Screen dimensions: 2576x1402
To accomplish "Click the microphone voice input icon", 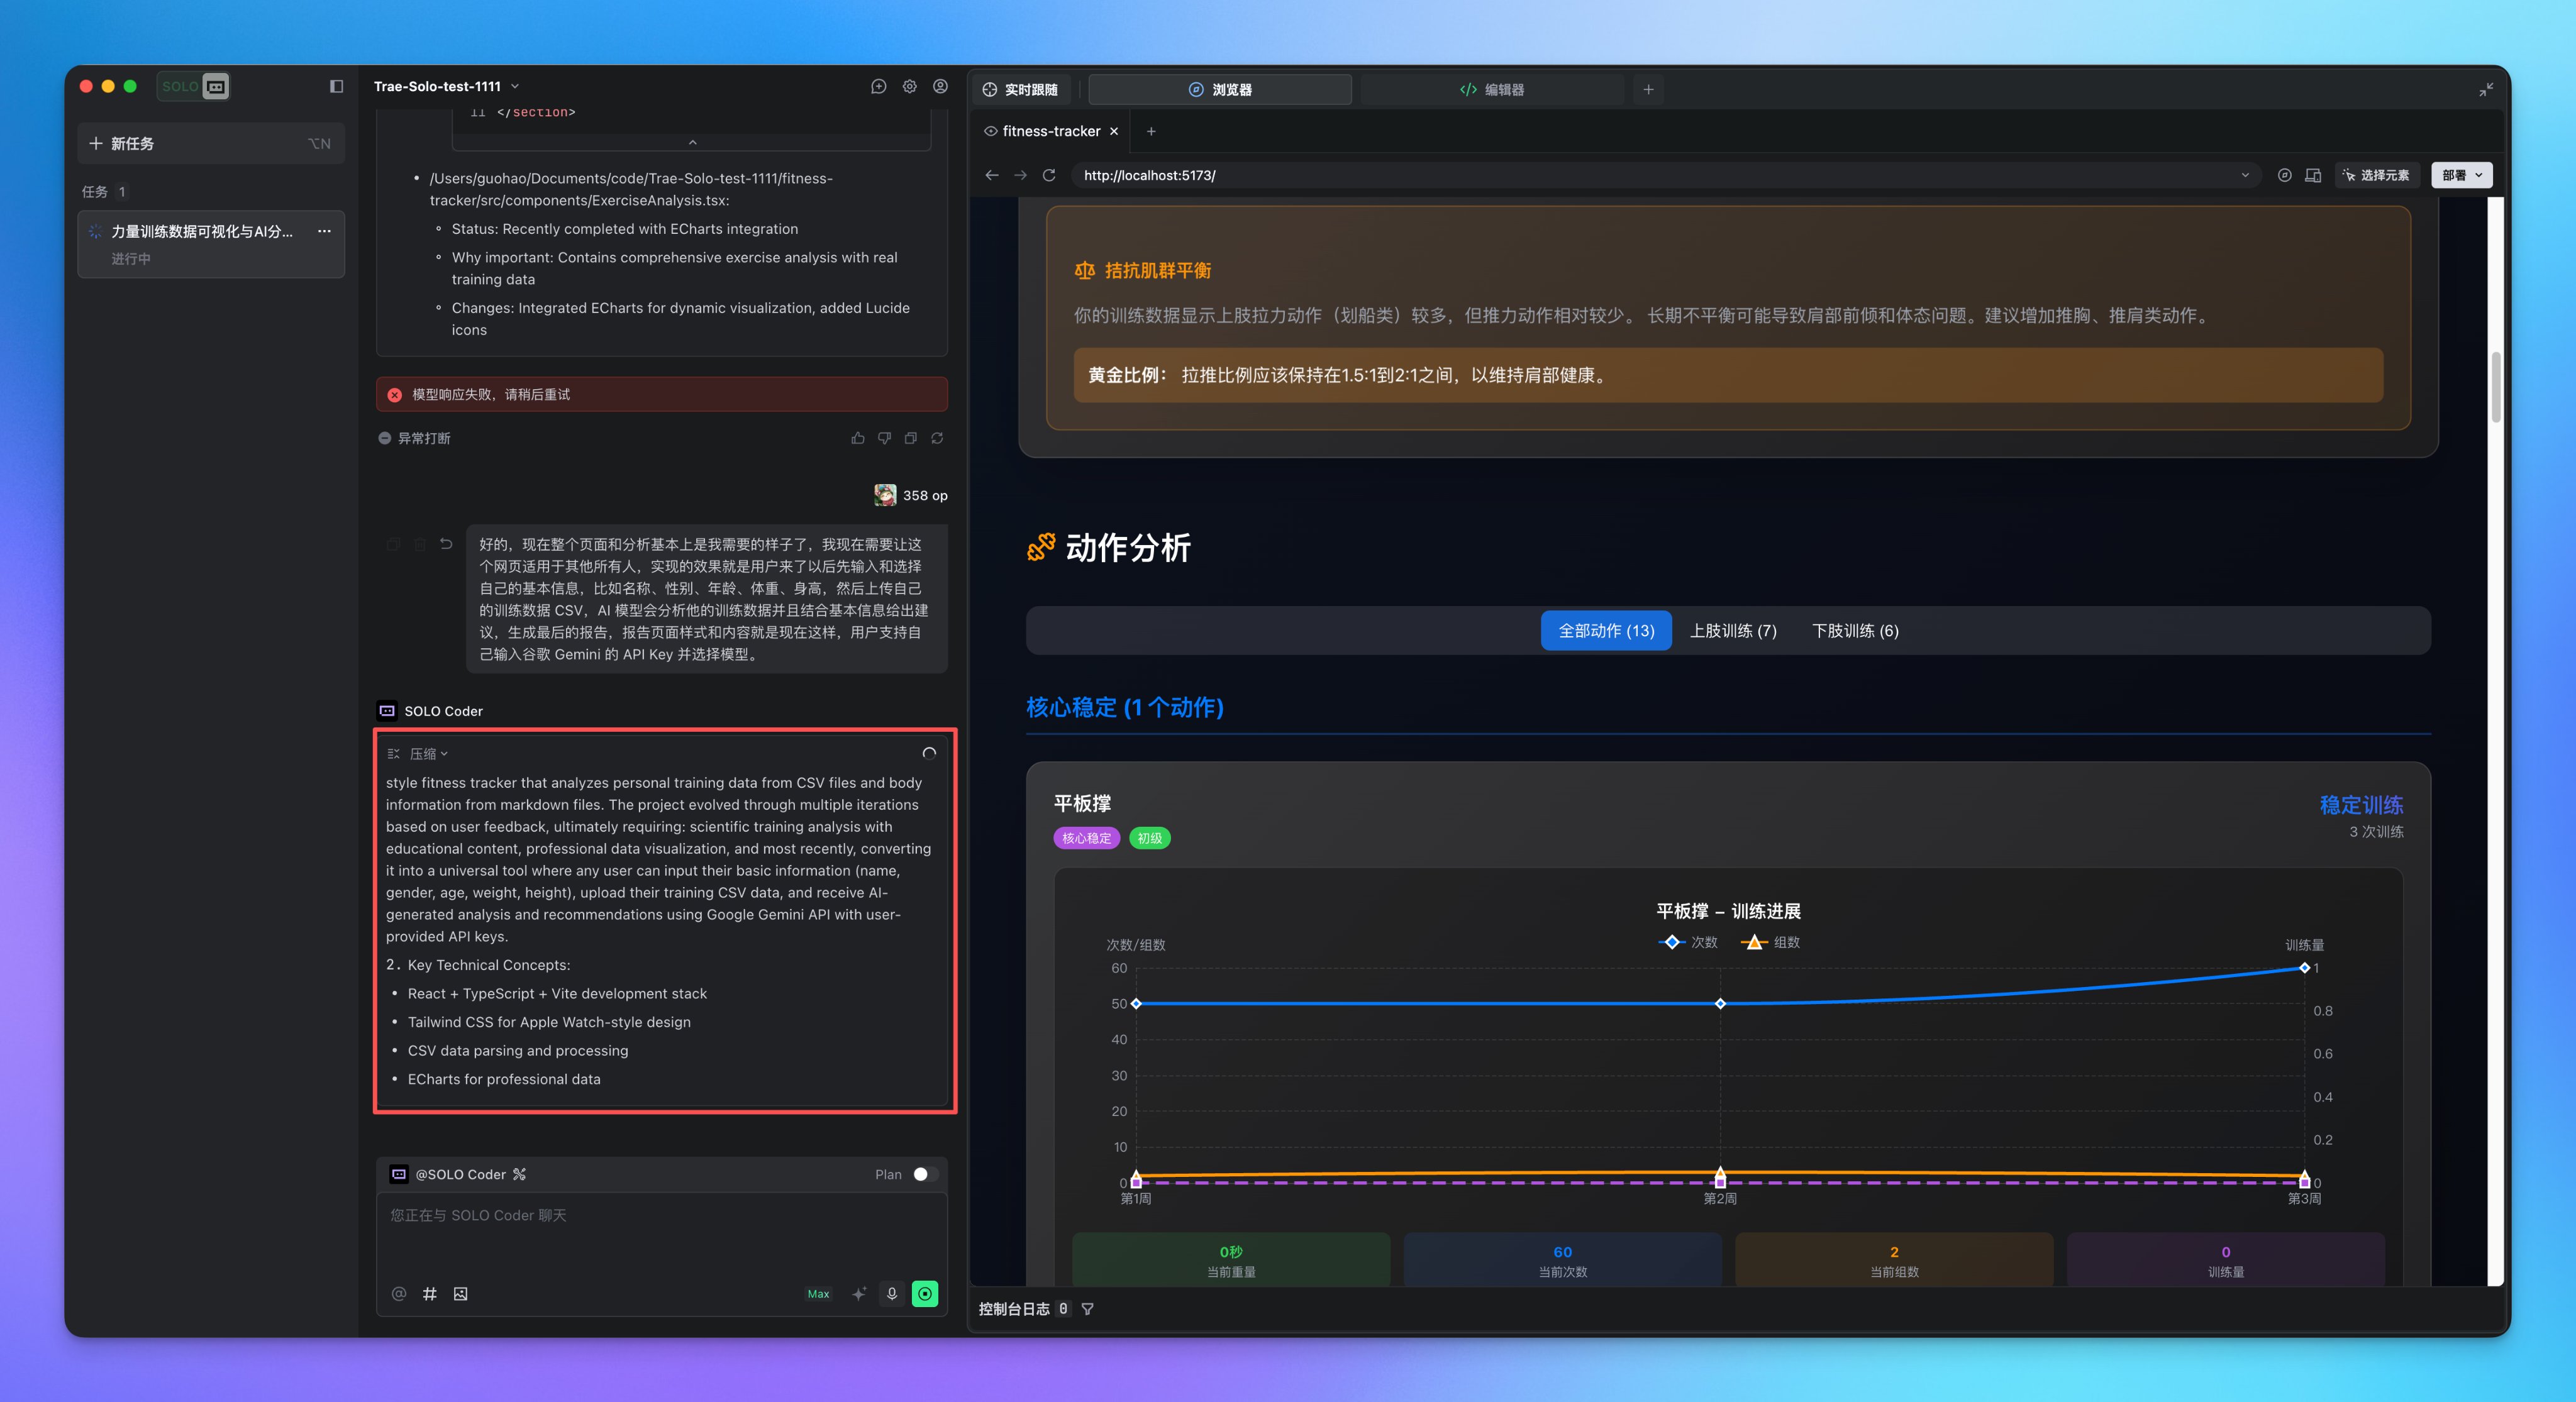I will coord(892,1294).
